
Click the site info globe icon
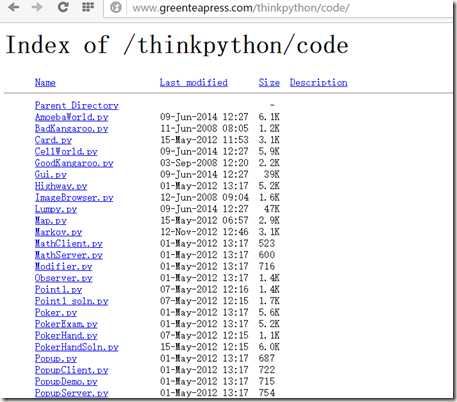pos(115,7)
